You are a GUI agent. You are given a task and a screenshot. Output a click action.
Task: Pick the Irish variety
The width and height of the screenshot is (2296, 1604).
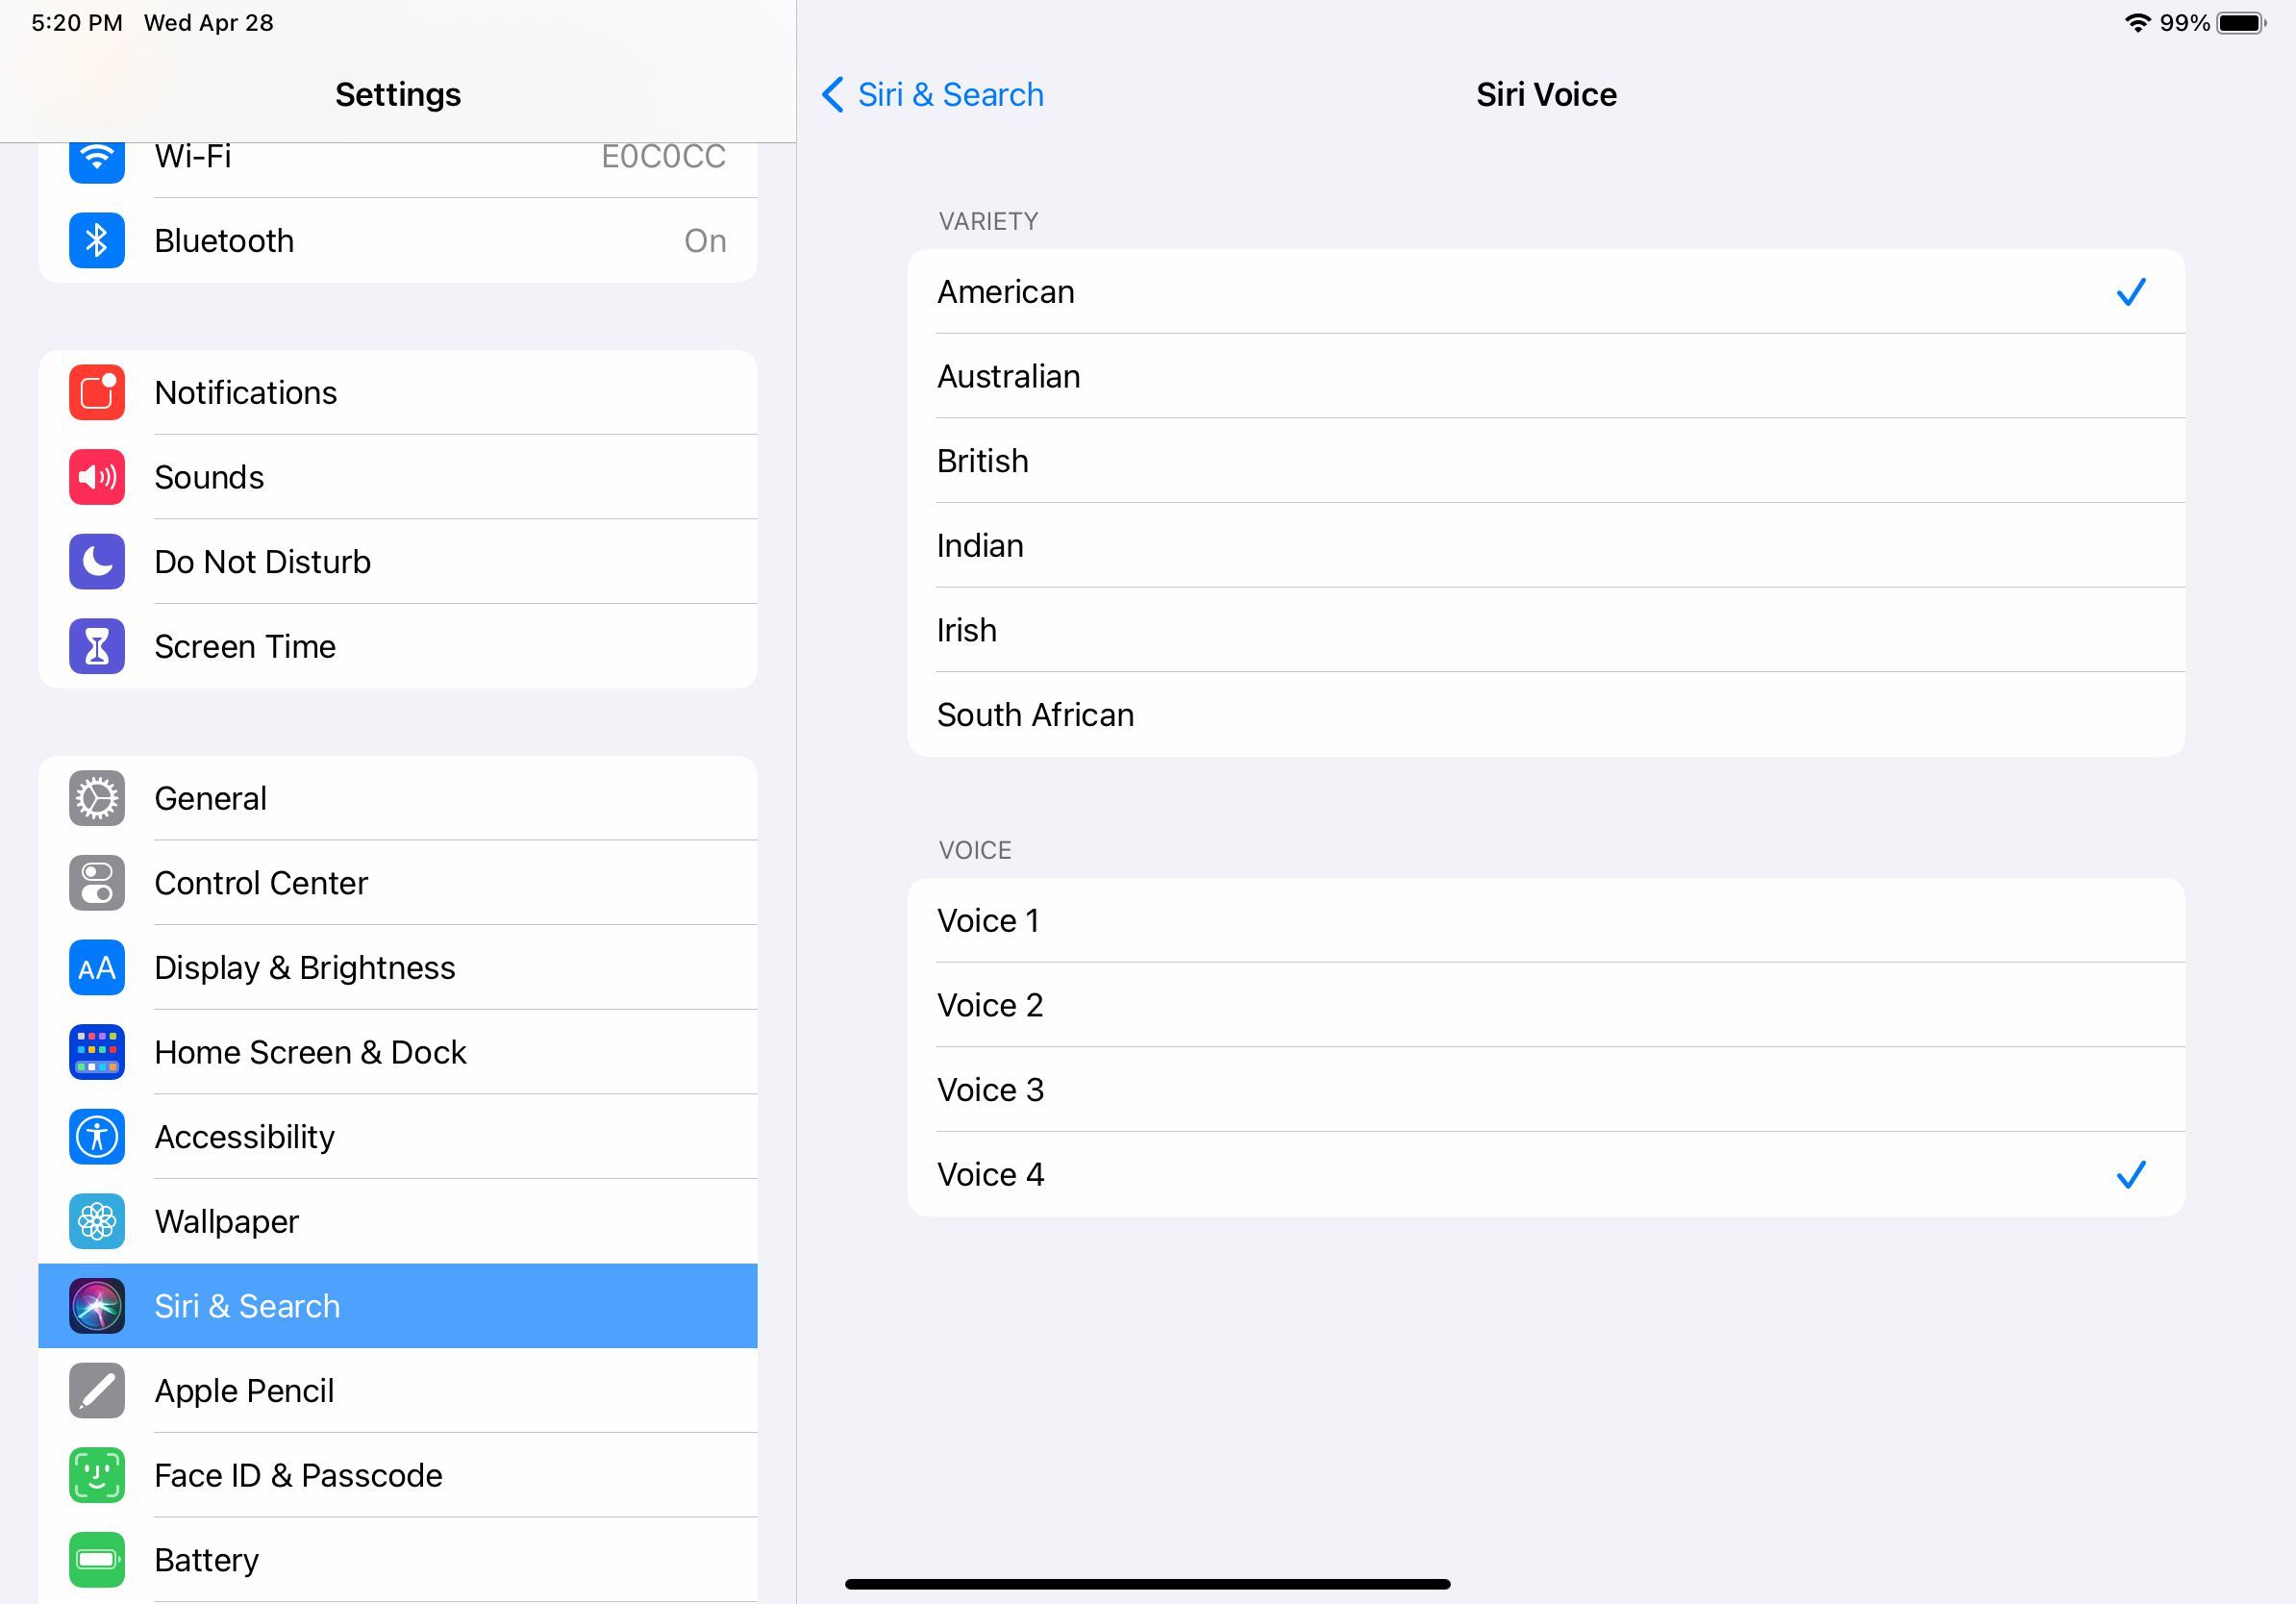click(1546, 630)
